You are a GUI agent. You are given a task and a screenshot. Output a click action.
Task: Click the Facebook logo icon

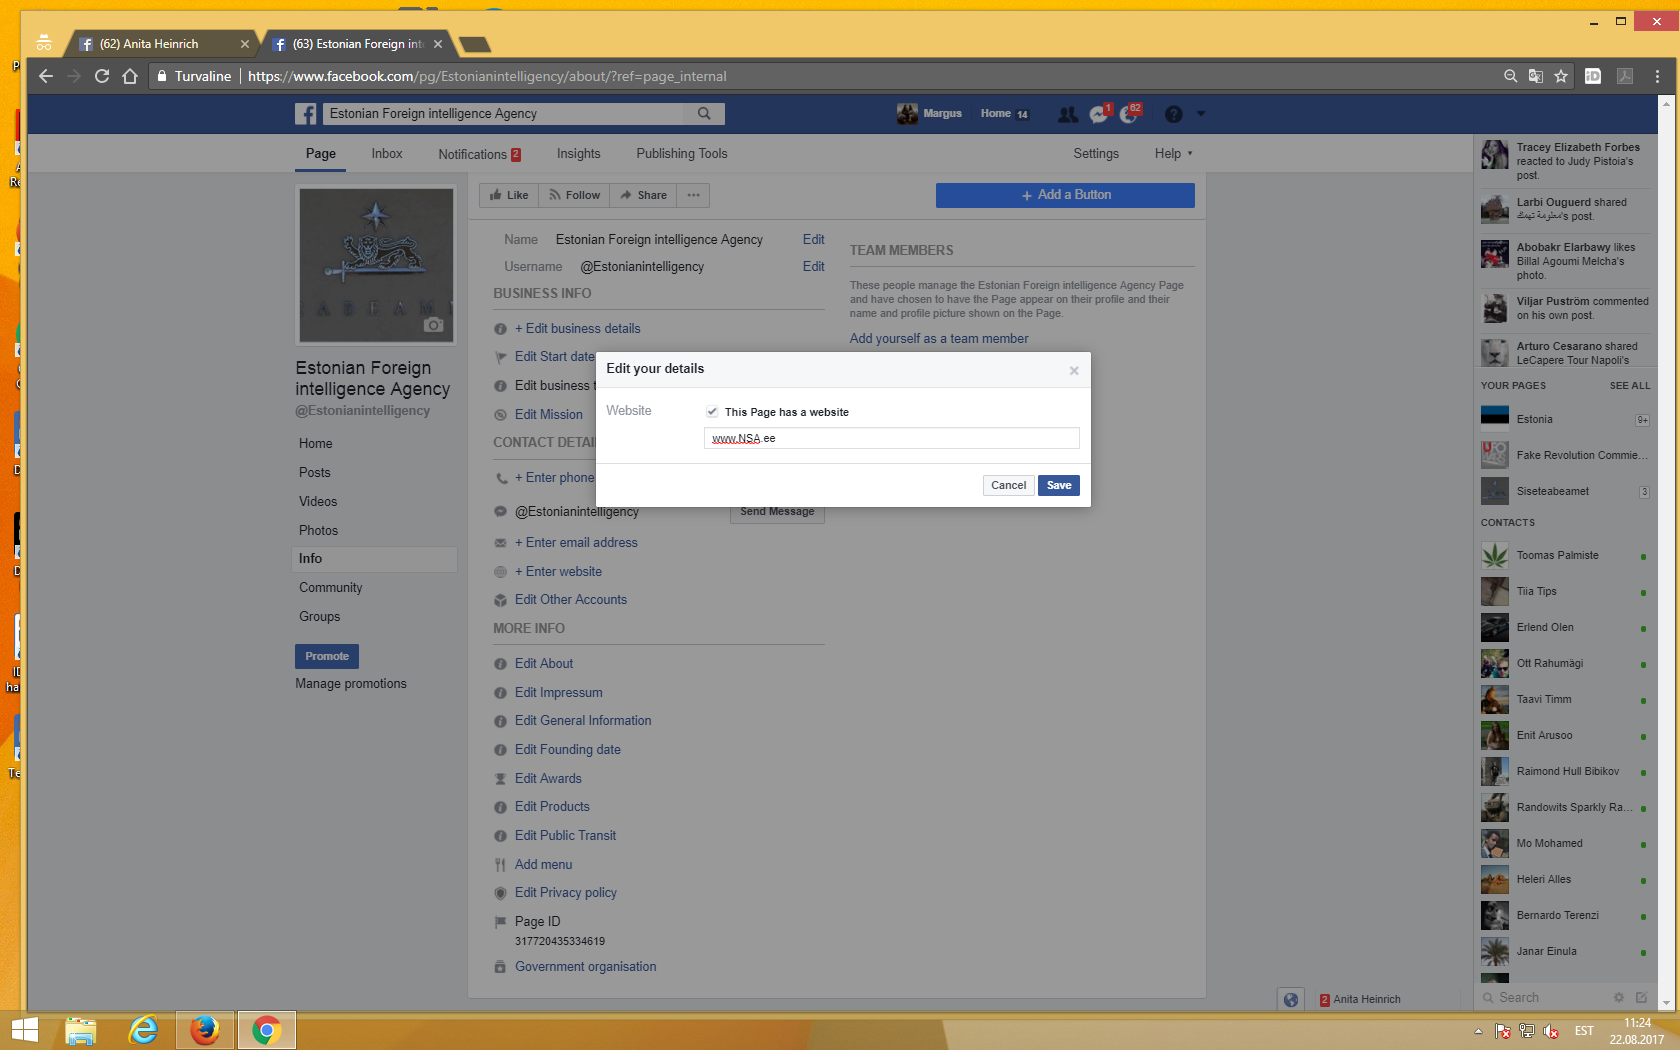[305, 114]
